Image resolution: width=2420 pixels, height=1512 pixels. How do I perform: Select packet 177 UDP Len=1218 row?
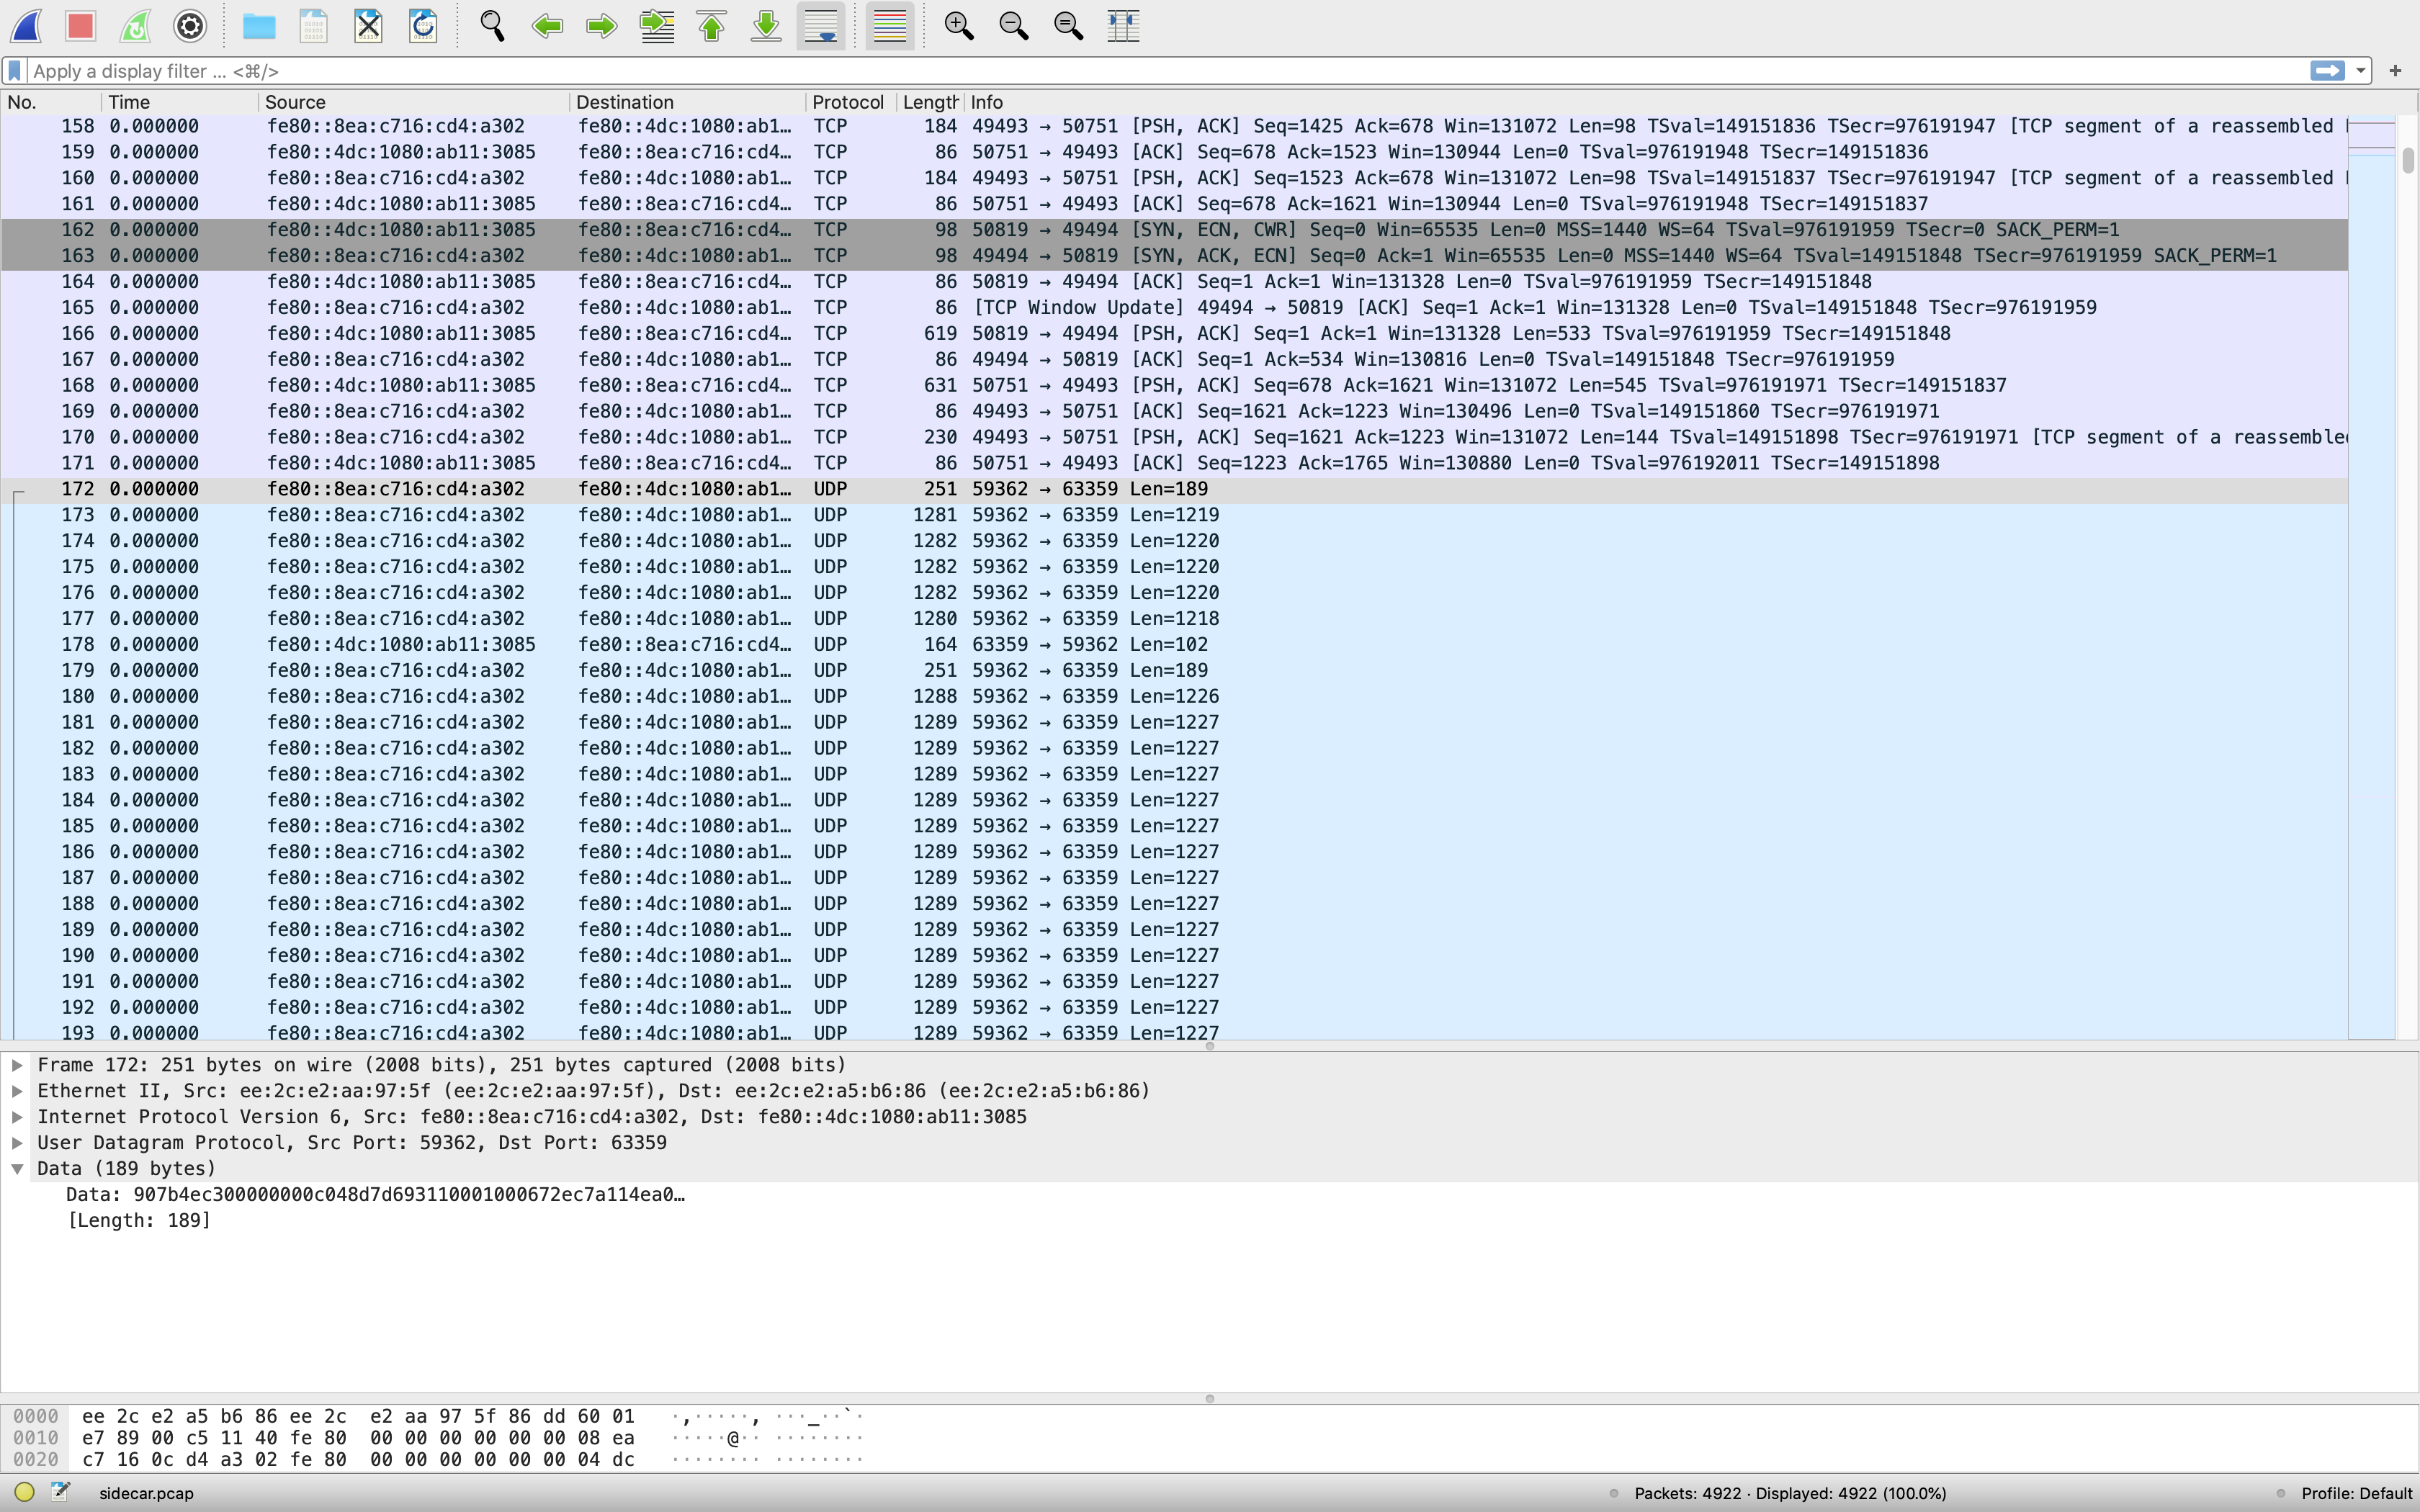click(1174, 619)
